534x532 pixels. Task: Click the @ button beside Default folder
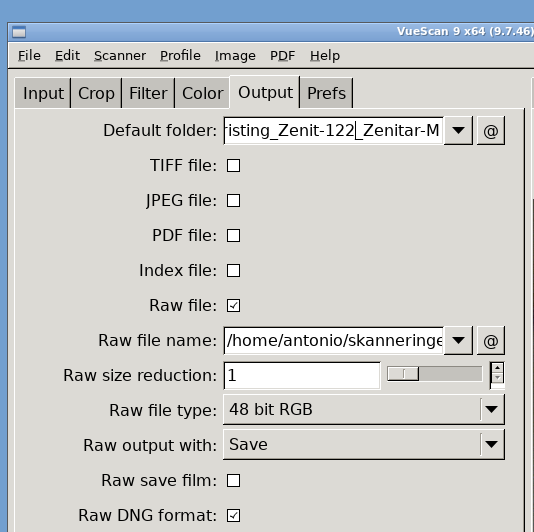pyautogui.click(x=491, y=131)
